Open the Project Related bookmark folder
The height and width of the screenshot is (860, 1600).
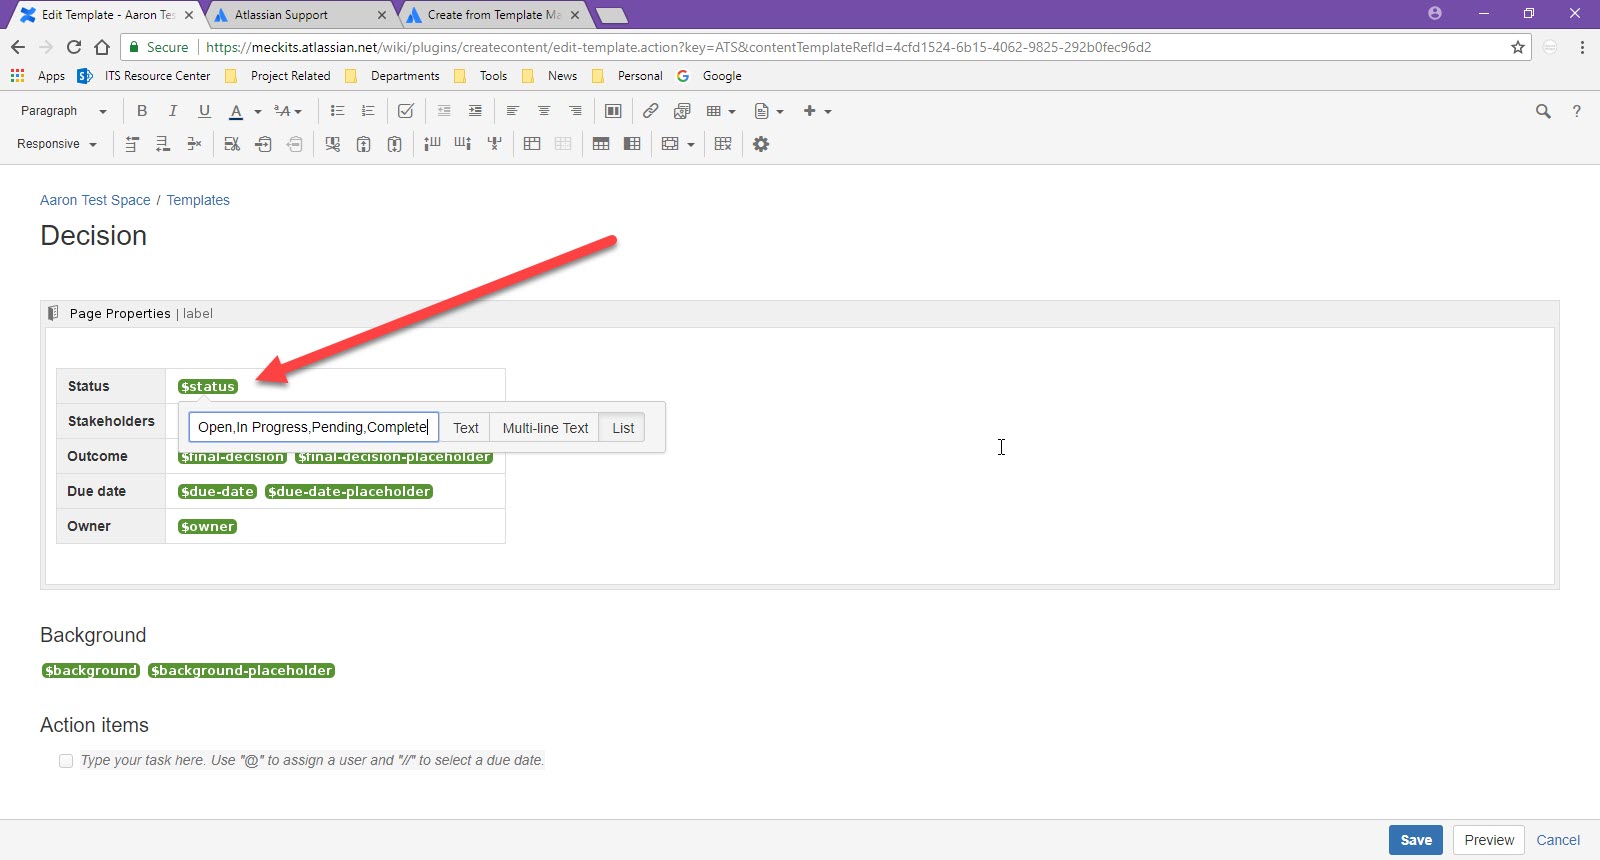point(278,76)
